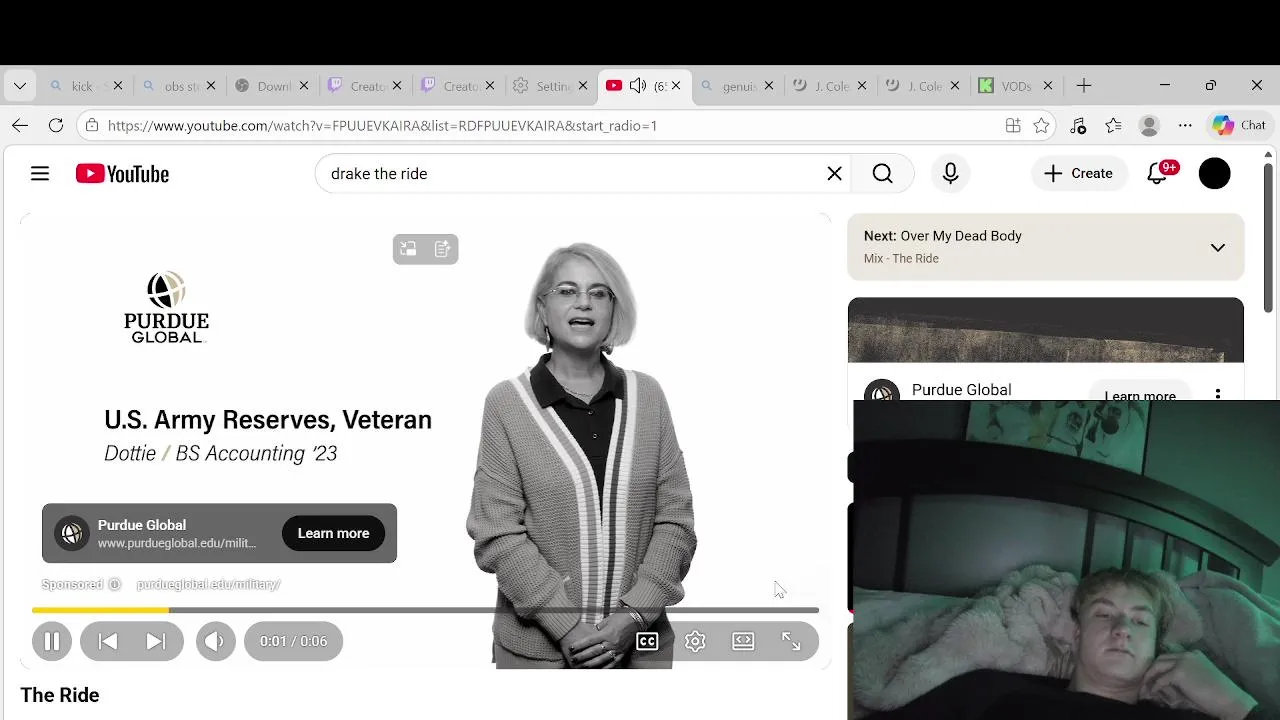The height and width of the screenshot is (720, 1280).
Task: Open the Favorites list icon
Action: 1113,126
